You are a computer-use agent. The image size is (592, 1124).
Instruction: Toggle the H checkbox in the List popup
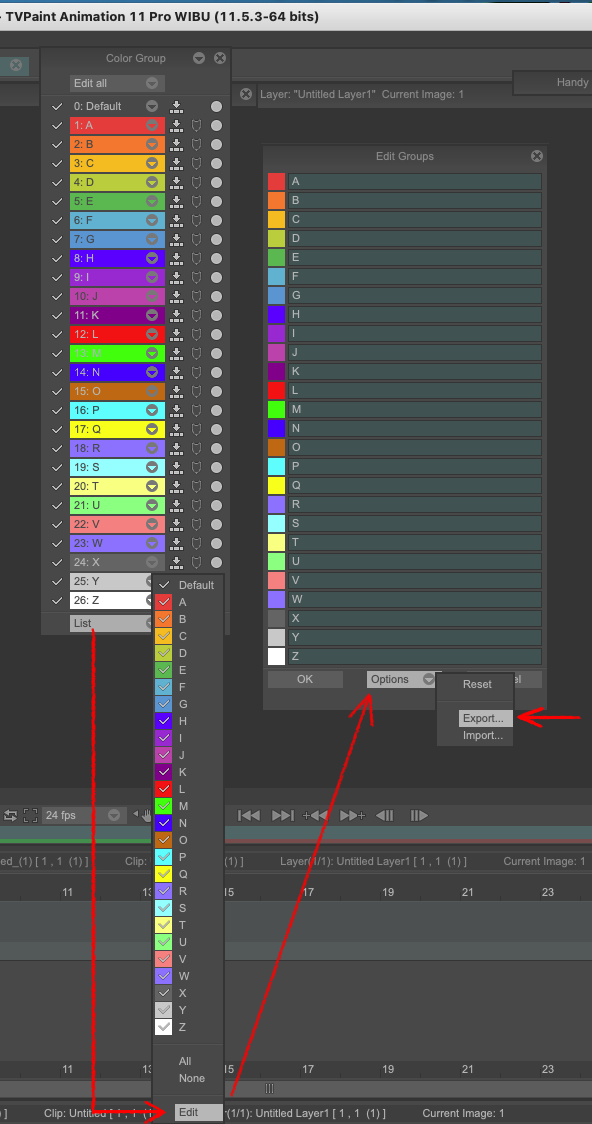pyautogui.click(x=164, y=720)
